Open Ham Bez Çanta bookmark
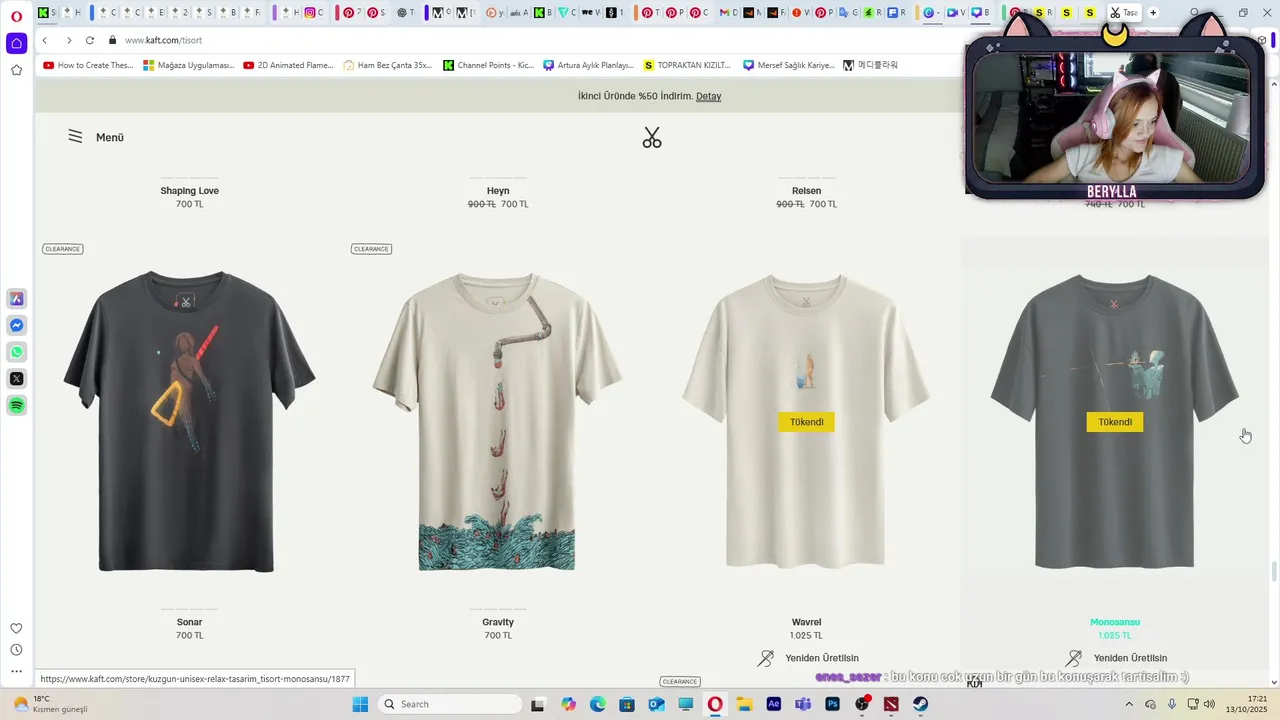 (x=388, y=65)
